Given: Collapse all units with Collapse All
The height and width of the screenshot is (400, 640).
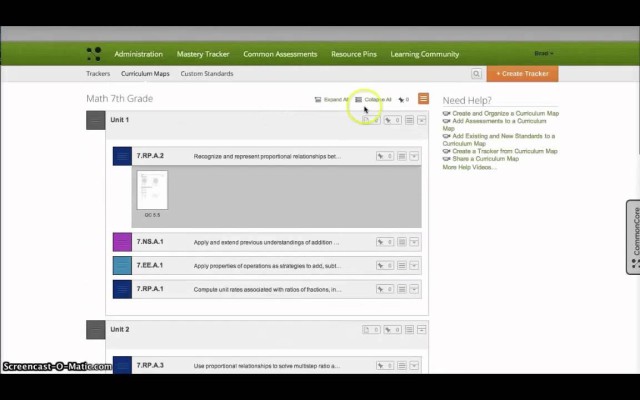Looking at the screenshot, I should [372, 100].
